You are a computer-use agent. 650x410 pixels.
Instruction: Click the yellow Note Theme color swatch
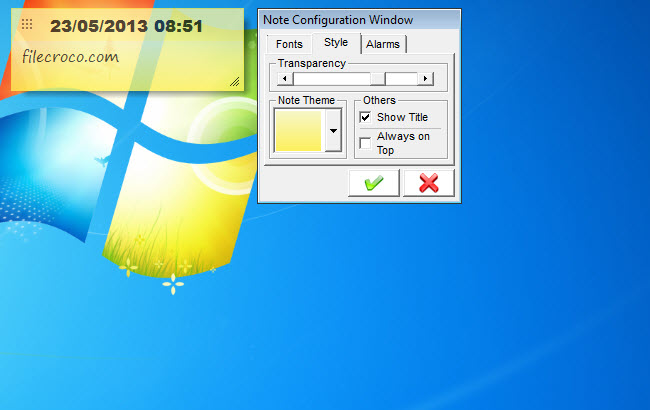[298, 131]
